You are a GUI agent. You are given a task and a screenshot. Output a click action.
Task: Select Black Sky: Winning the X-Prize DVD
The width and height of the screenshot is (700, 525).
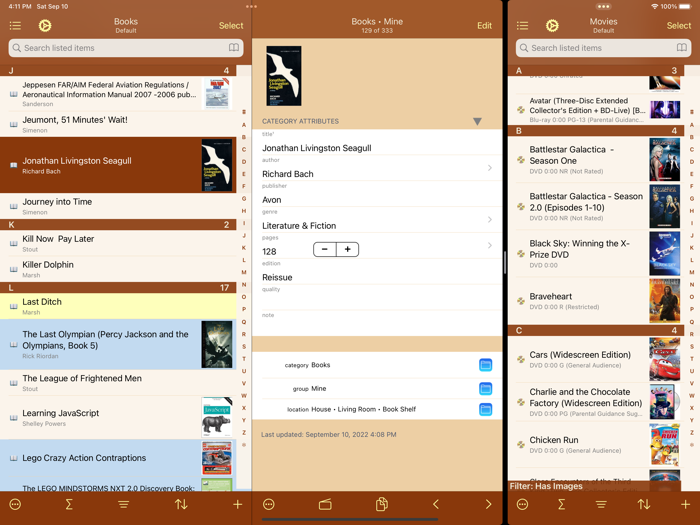[x=597, y=253]
